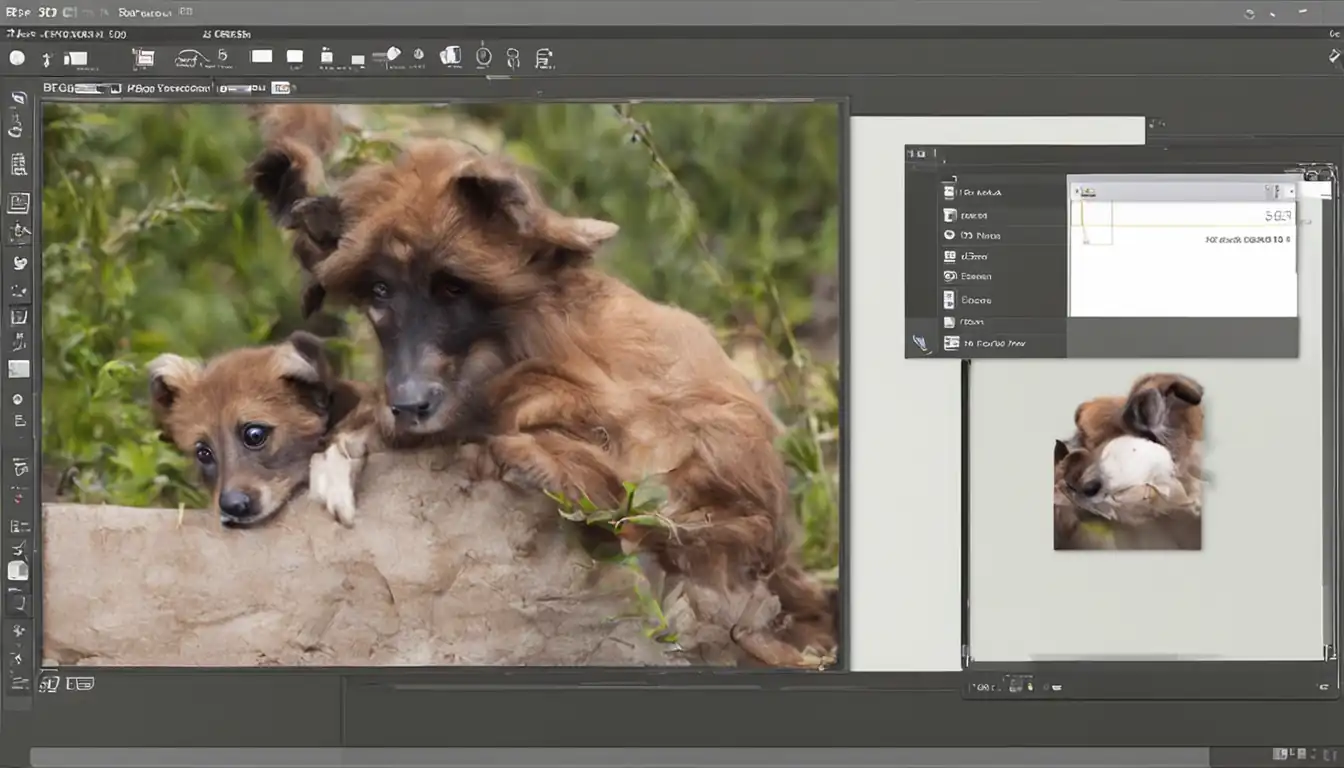1344x768 pixels.
Task: Open the small dropdown arrow in the white sub-window header
Action: [1291, 191]
